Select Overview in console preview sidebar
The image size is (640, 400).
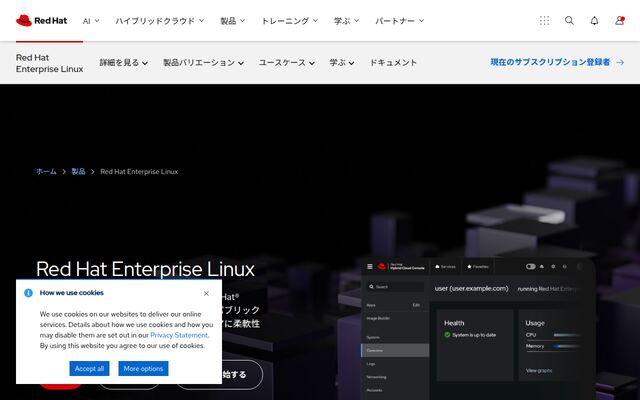click(395, 350)
